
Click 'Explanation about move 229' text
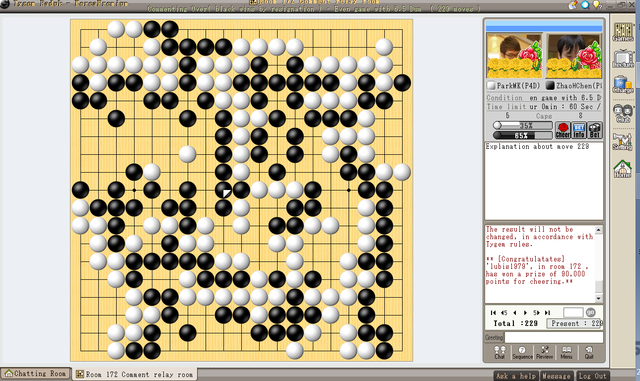click(537, 146)
